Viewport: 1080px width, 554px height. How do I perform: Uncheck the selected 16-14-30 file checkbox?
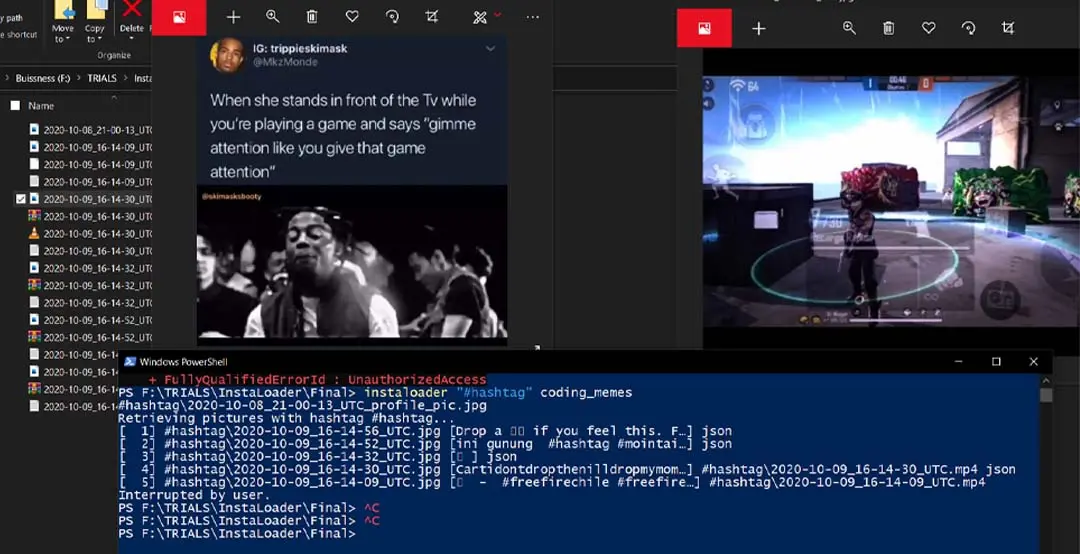[x=21, y=199]
